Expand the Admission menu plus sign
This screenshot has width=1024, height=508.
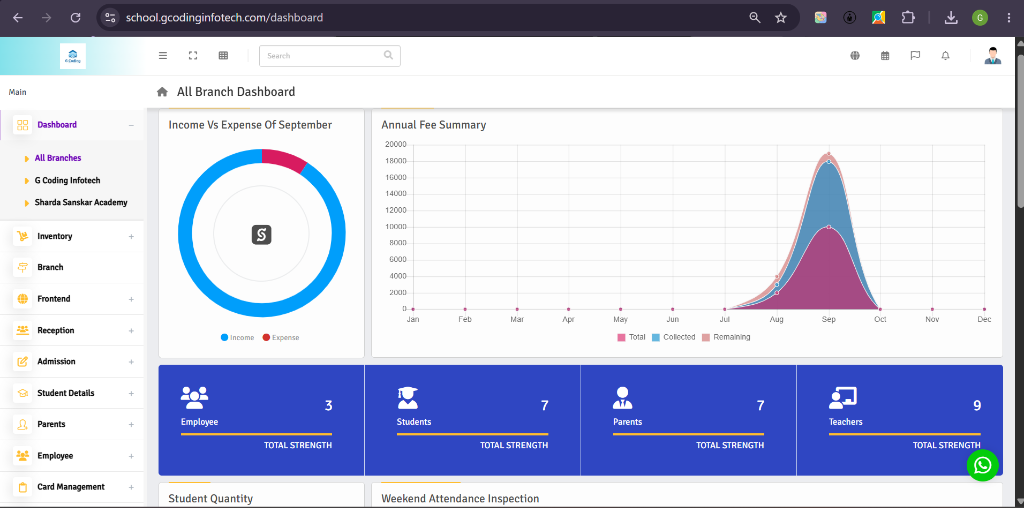tap(131, 362)
